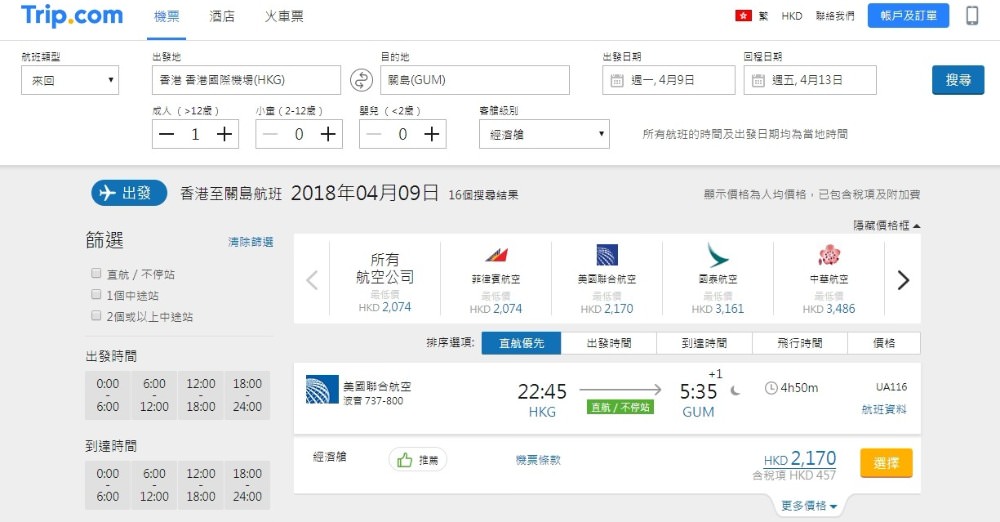Enable the 1個中途站 filter checkbox
The height and width of the screenshot is (522, 1000).
[95, 295]
